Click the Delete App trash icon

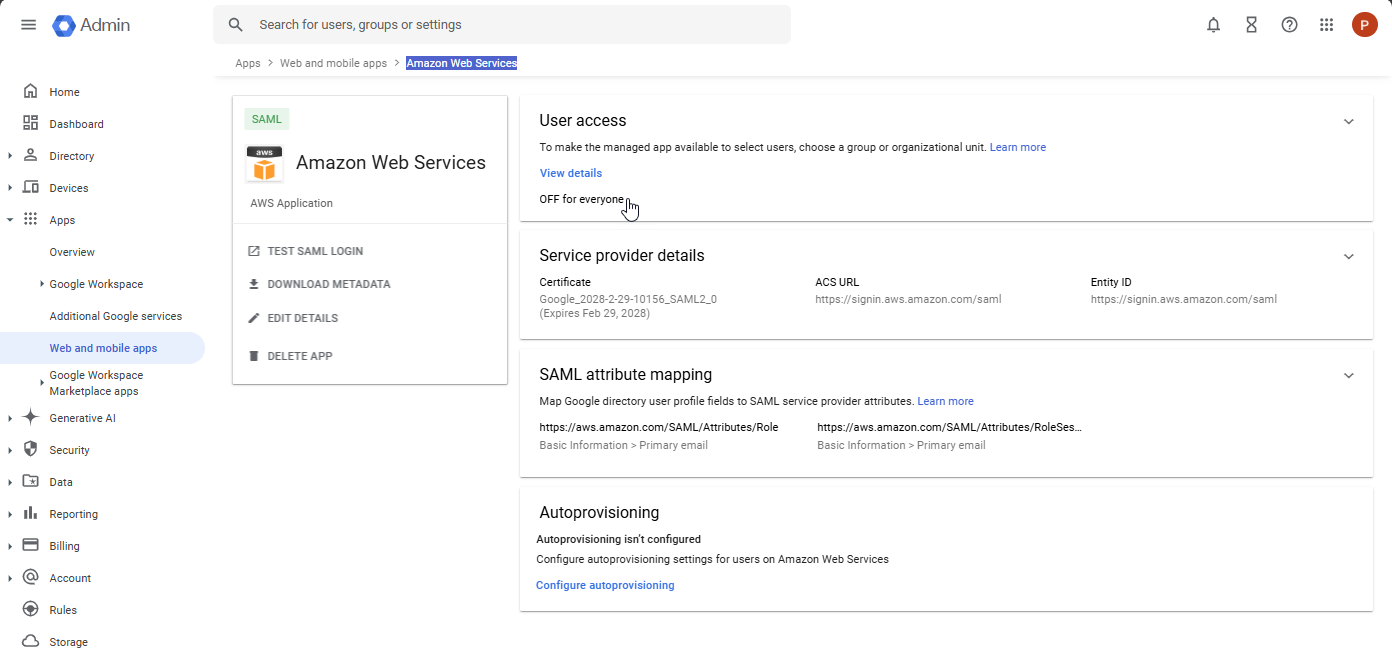click(253, 356)
